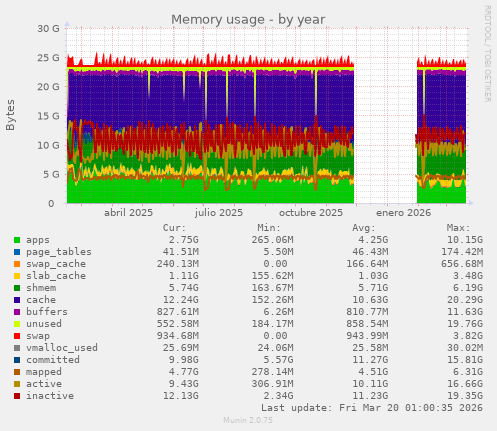This screenshot has width=497, height=431.
Task: Click the active legend color swatch
Action: point(17,384)
